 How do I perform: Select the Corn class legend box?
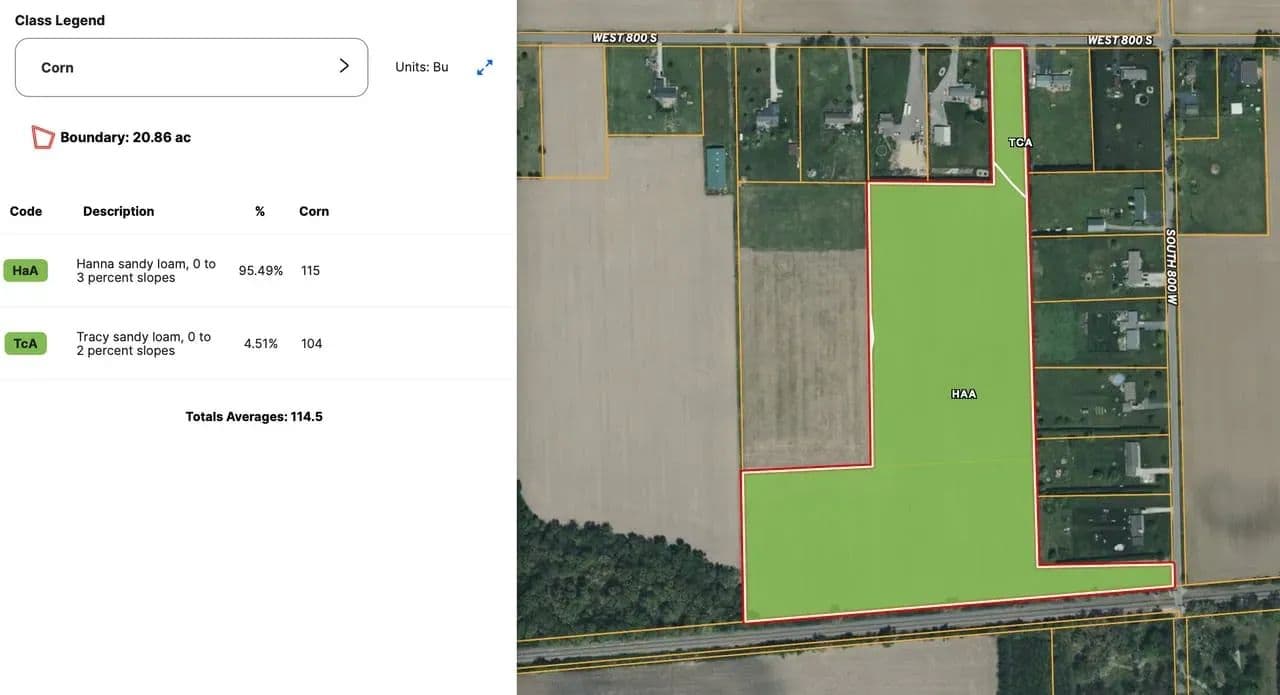click(x=191, y=67)
